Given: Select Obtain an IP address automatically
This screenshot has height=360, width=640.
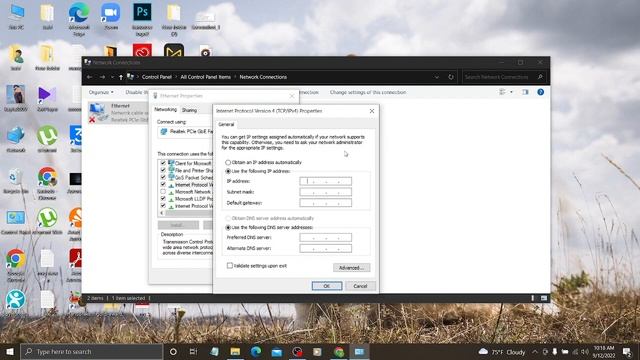Looking at the screenshot, I should [228, 162].
